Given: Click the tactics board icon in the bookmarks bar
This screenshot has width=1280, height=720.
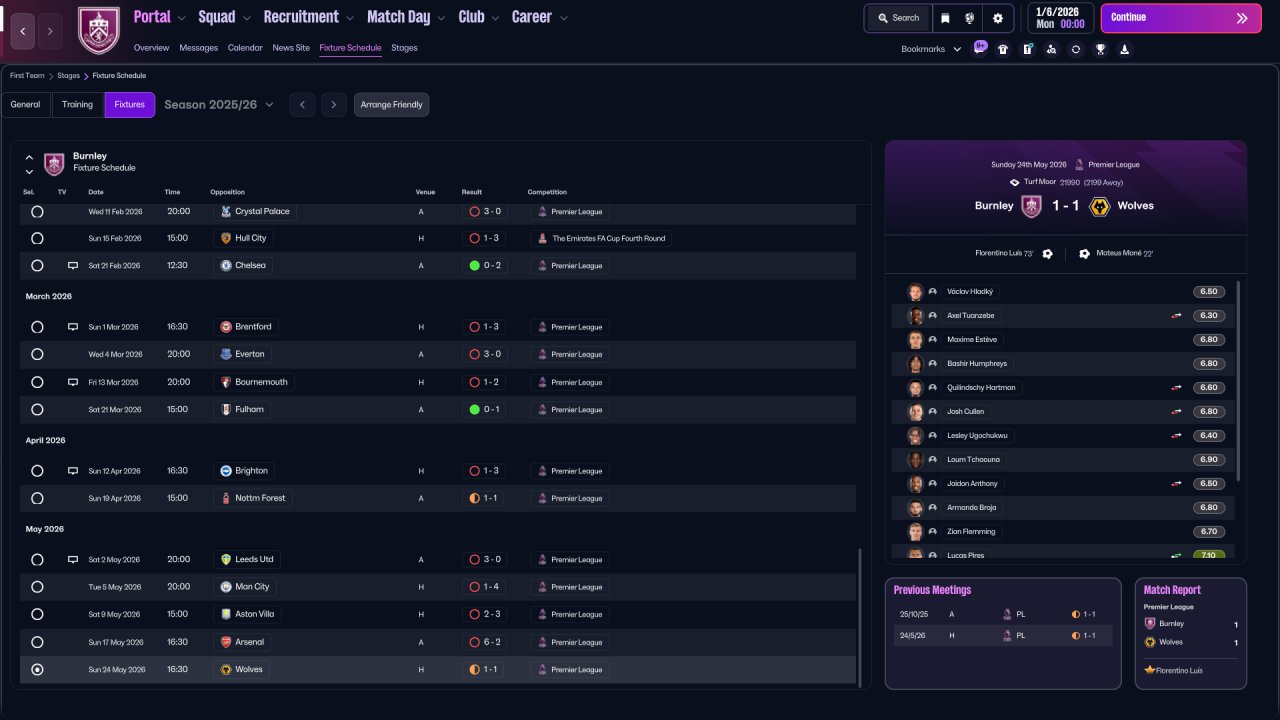Looking at the screenshot, I should coord(1027,49).
